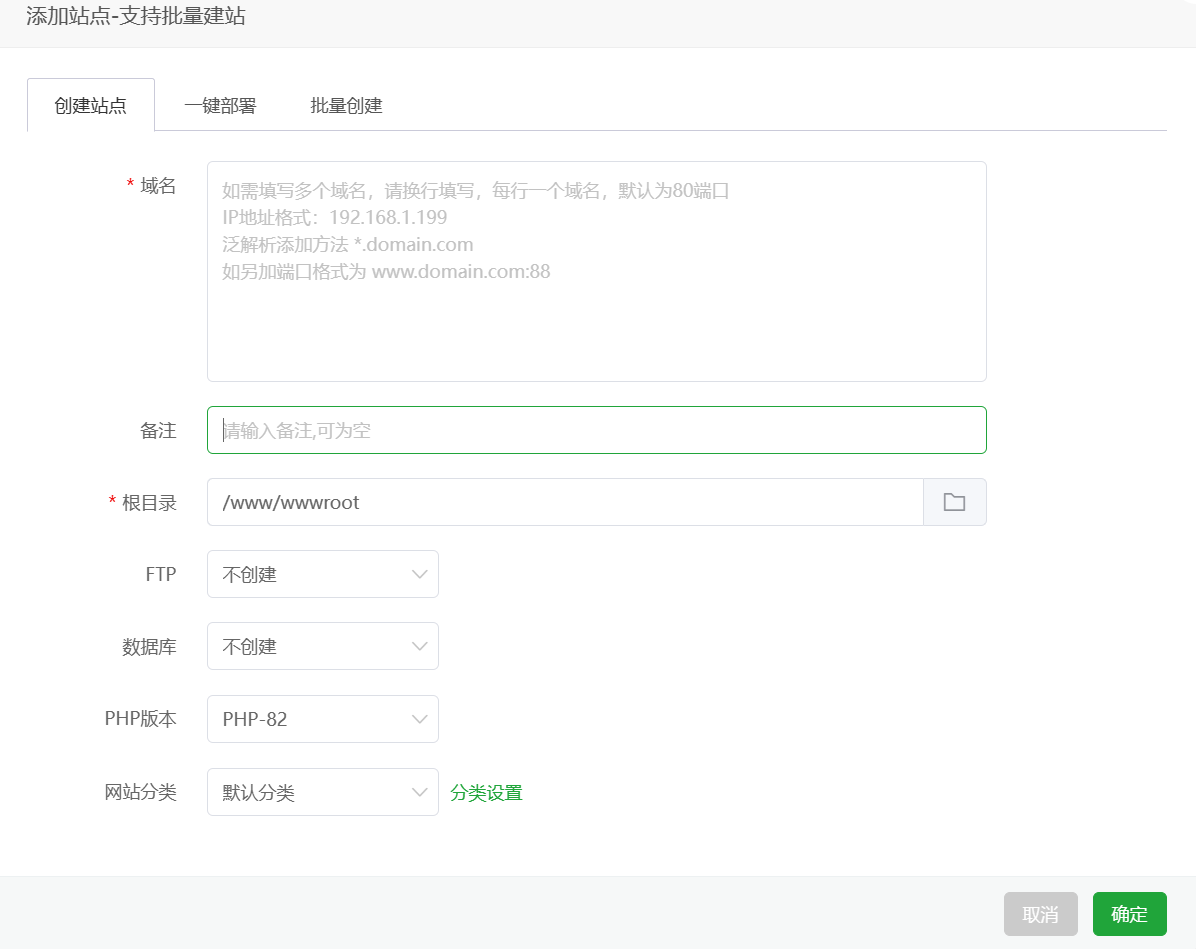
Task: Switch to the 批量创建 tab
Action: pyautogui.click(x=345, y=104)
